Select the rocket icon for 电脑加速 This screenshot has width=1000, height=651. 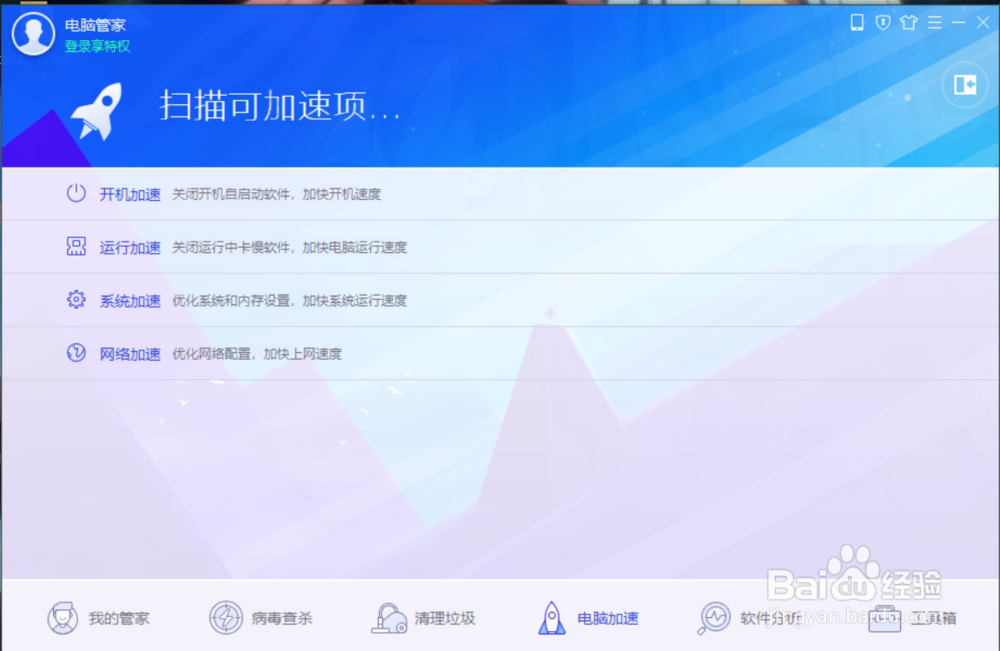[x=551, y=616]
